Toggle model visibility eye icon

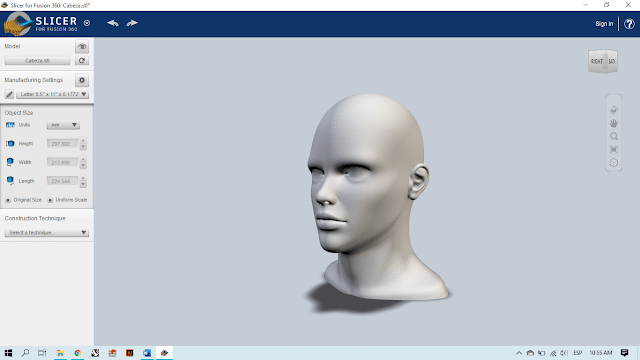pyautogui.click(x=82, y=47)
